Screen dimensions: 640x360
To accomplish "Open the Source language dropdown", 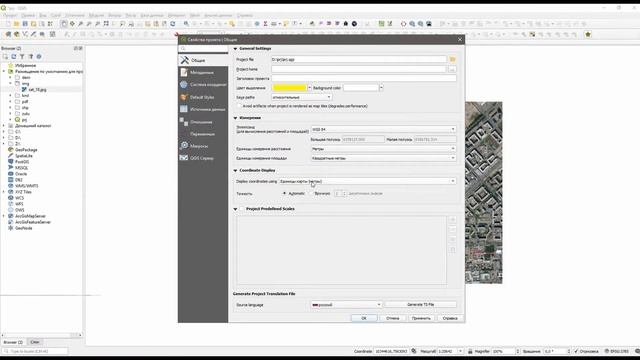I will [x=346, y=305].
